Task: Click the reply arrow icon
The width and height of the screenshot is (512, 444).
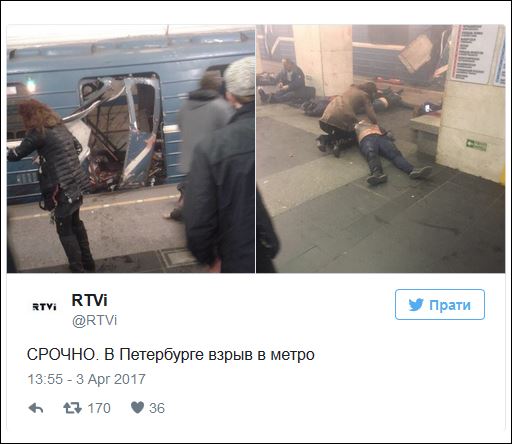Action: point(36,408)
